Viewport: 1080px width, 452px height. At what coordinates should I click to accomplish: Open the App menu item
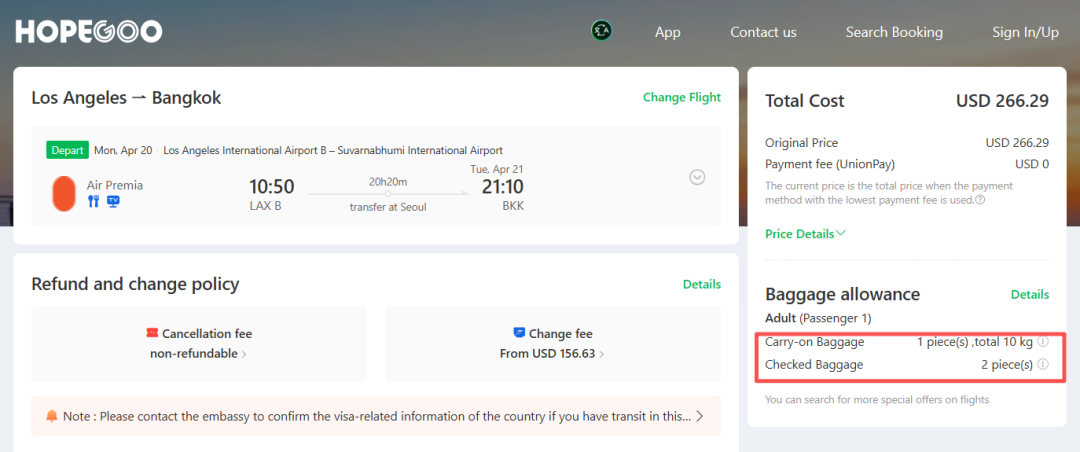[x=668, y=32]
